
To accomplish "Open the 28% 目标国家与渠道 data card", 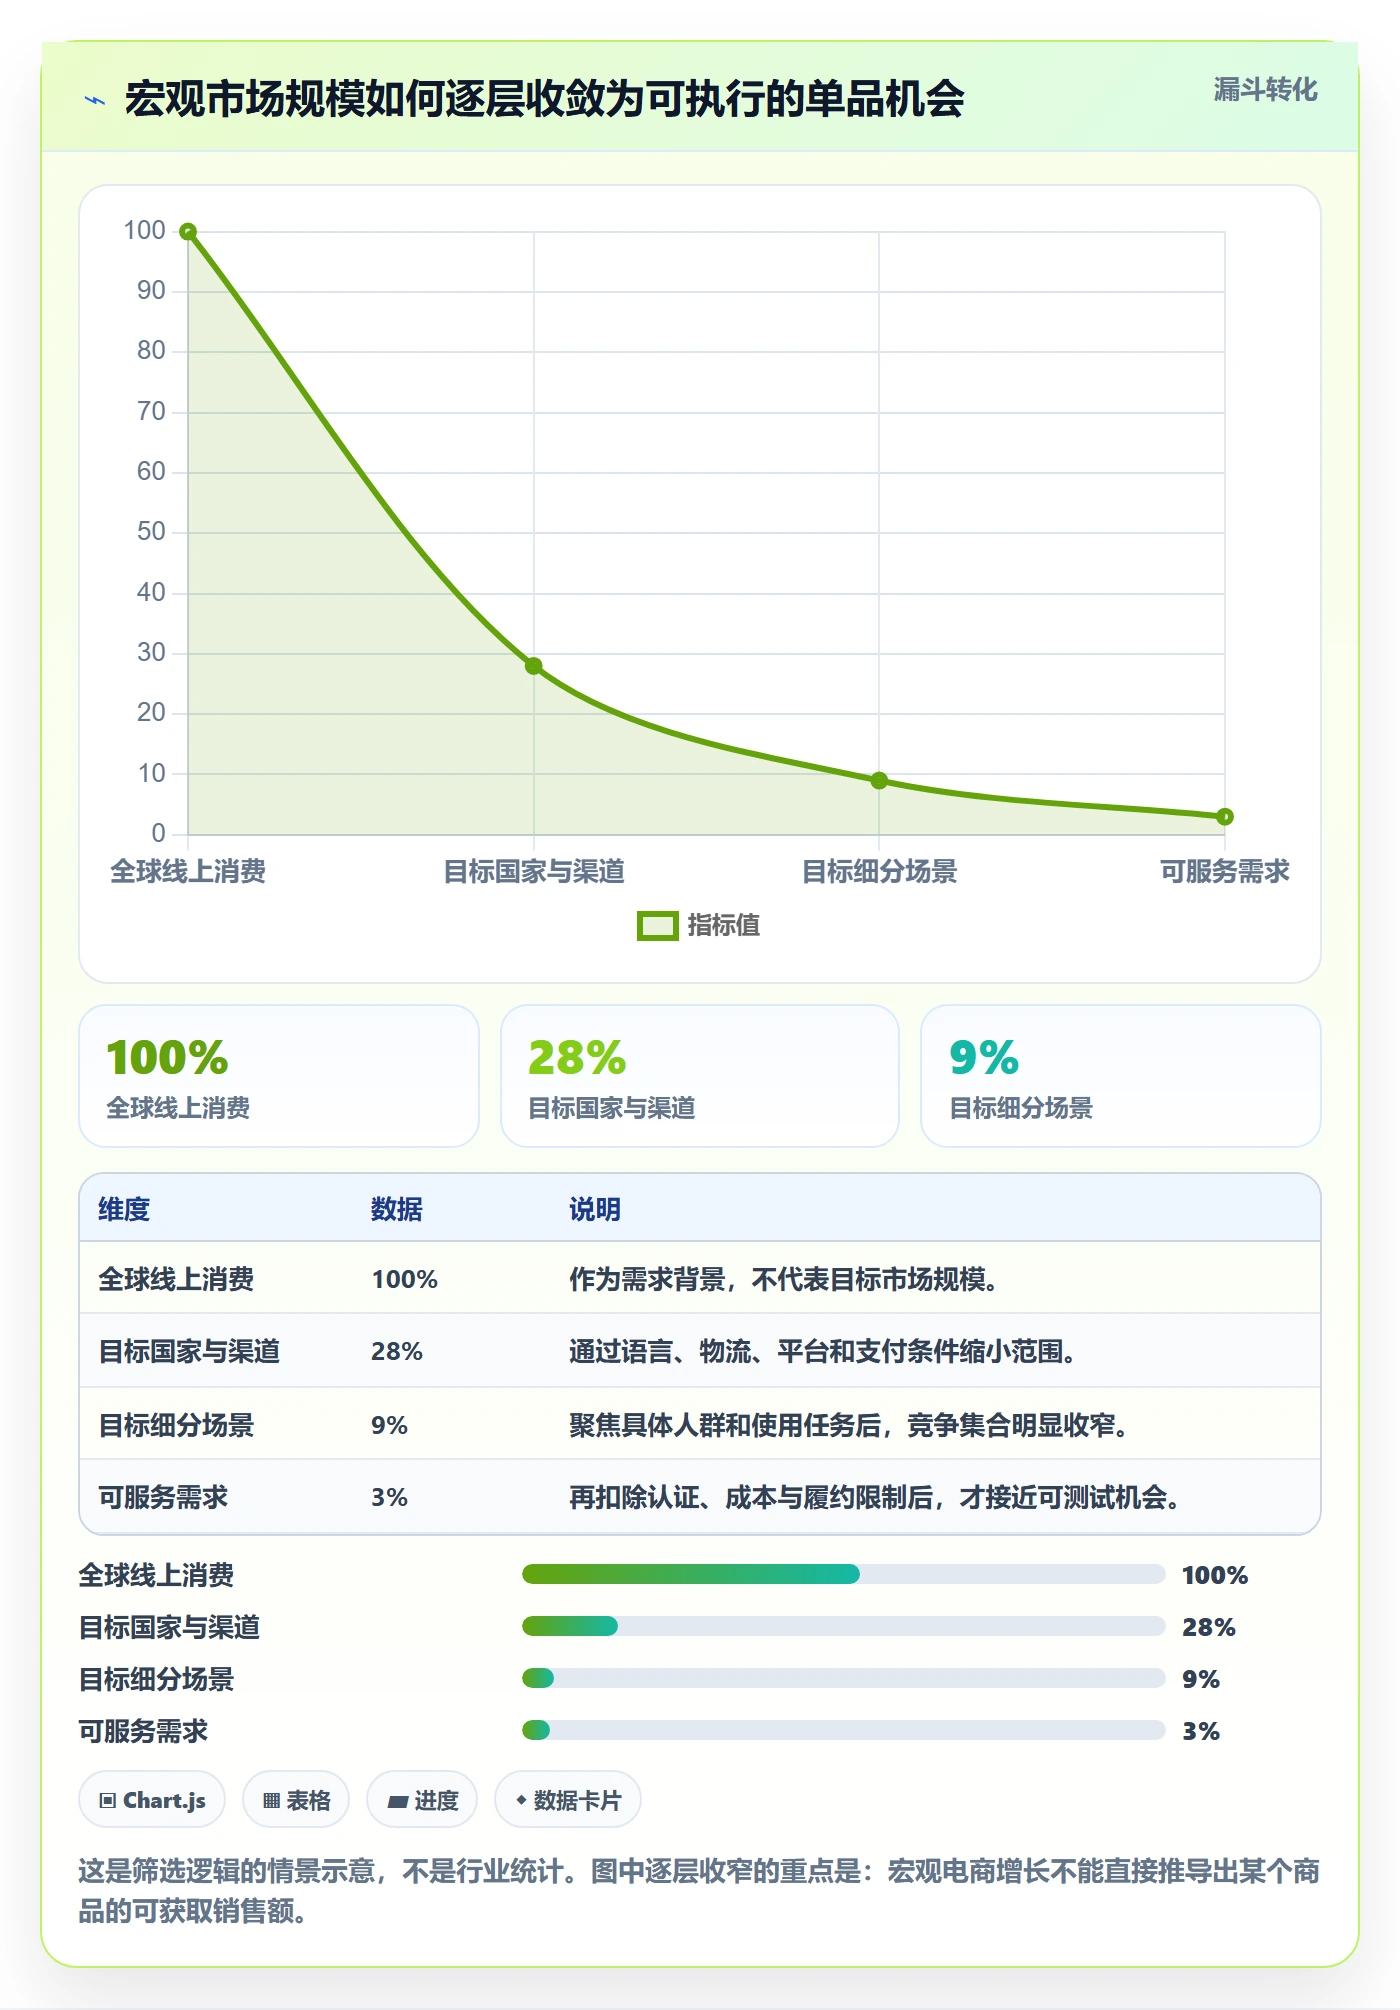I will click(x=700, y=1076).
